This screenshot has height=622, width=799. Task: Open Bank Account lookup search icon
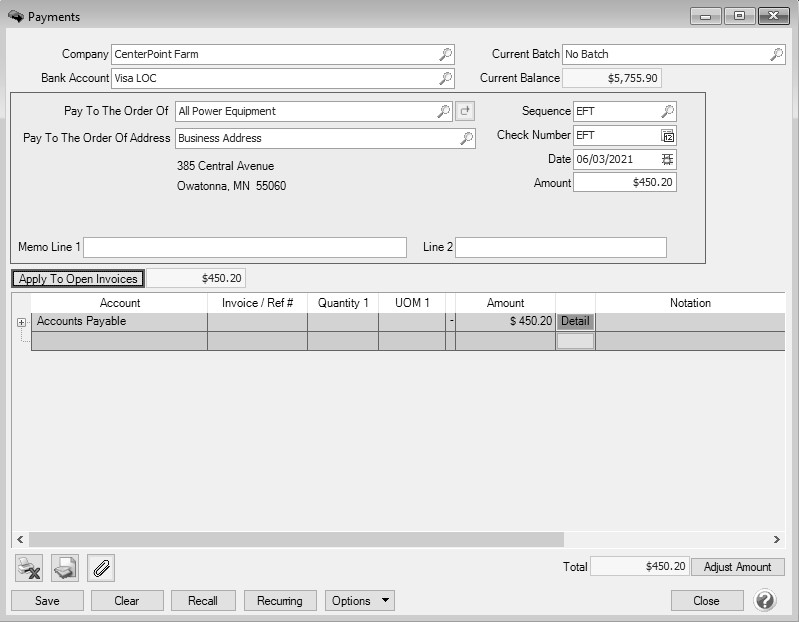pos(446,78)
